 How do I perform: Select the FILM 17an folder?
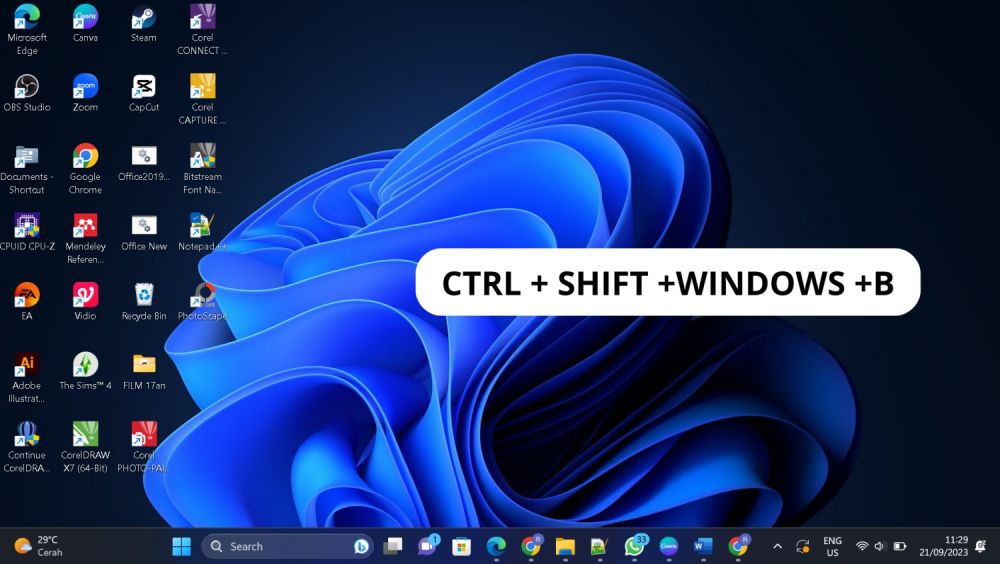click(143, 371)
